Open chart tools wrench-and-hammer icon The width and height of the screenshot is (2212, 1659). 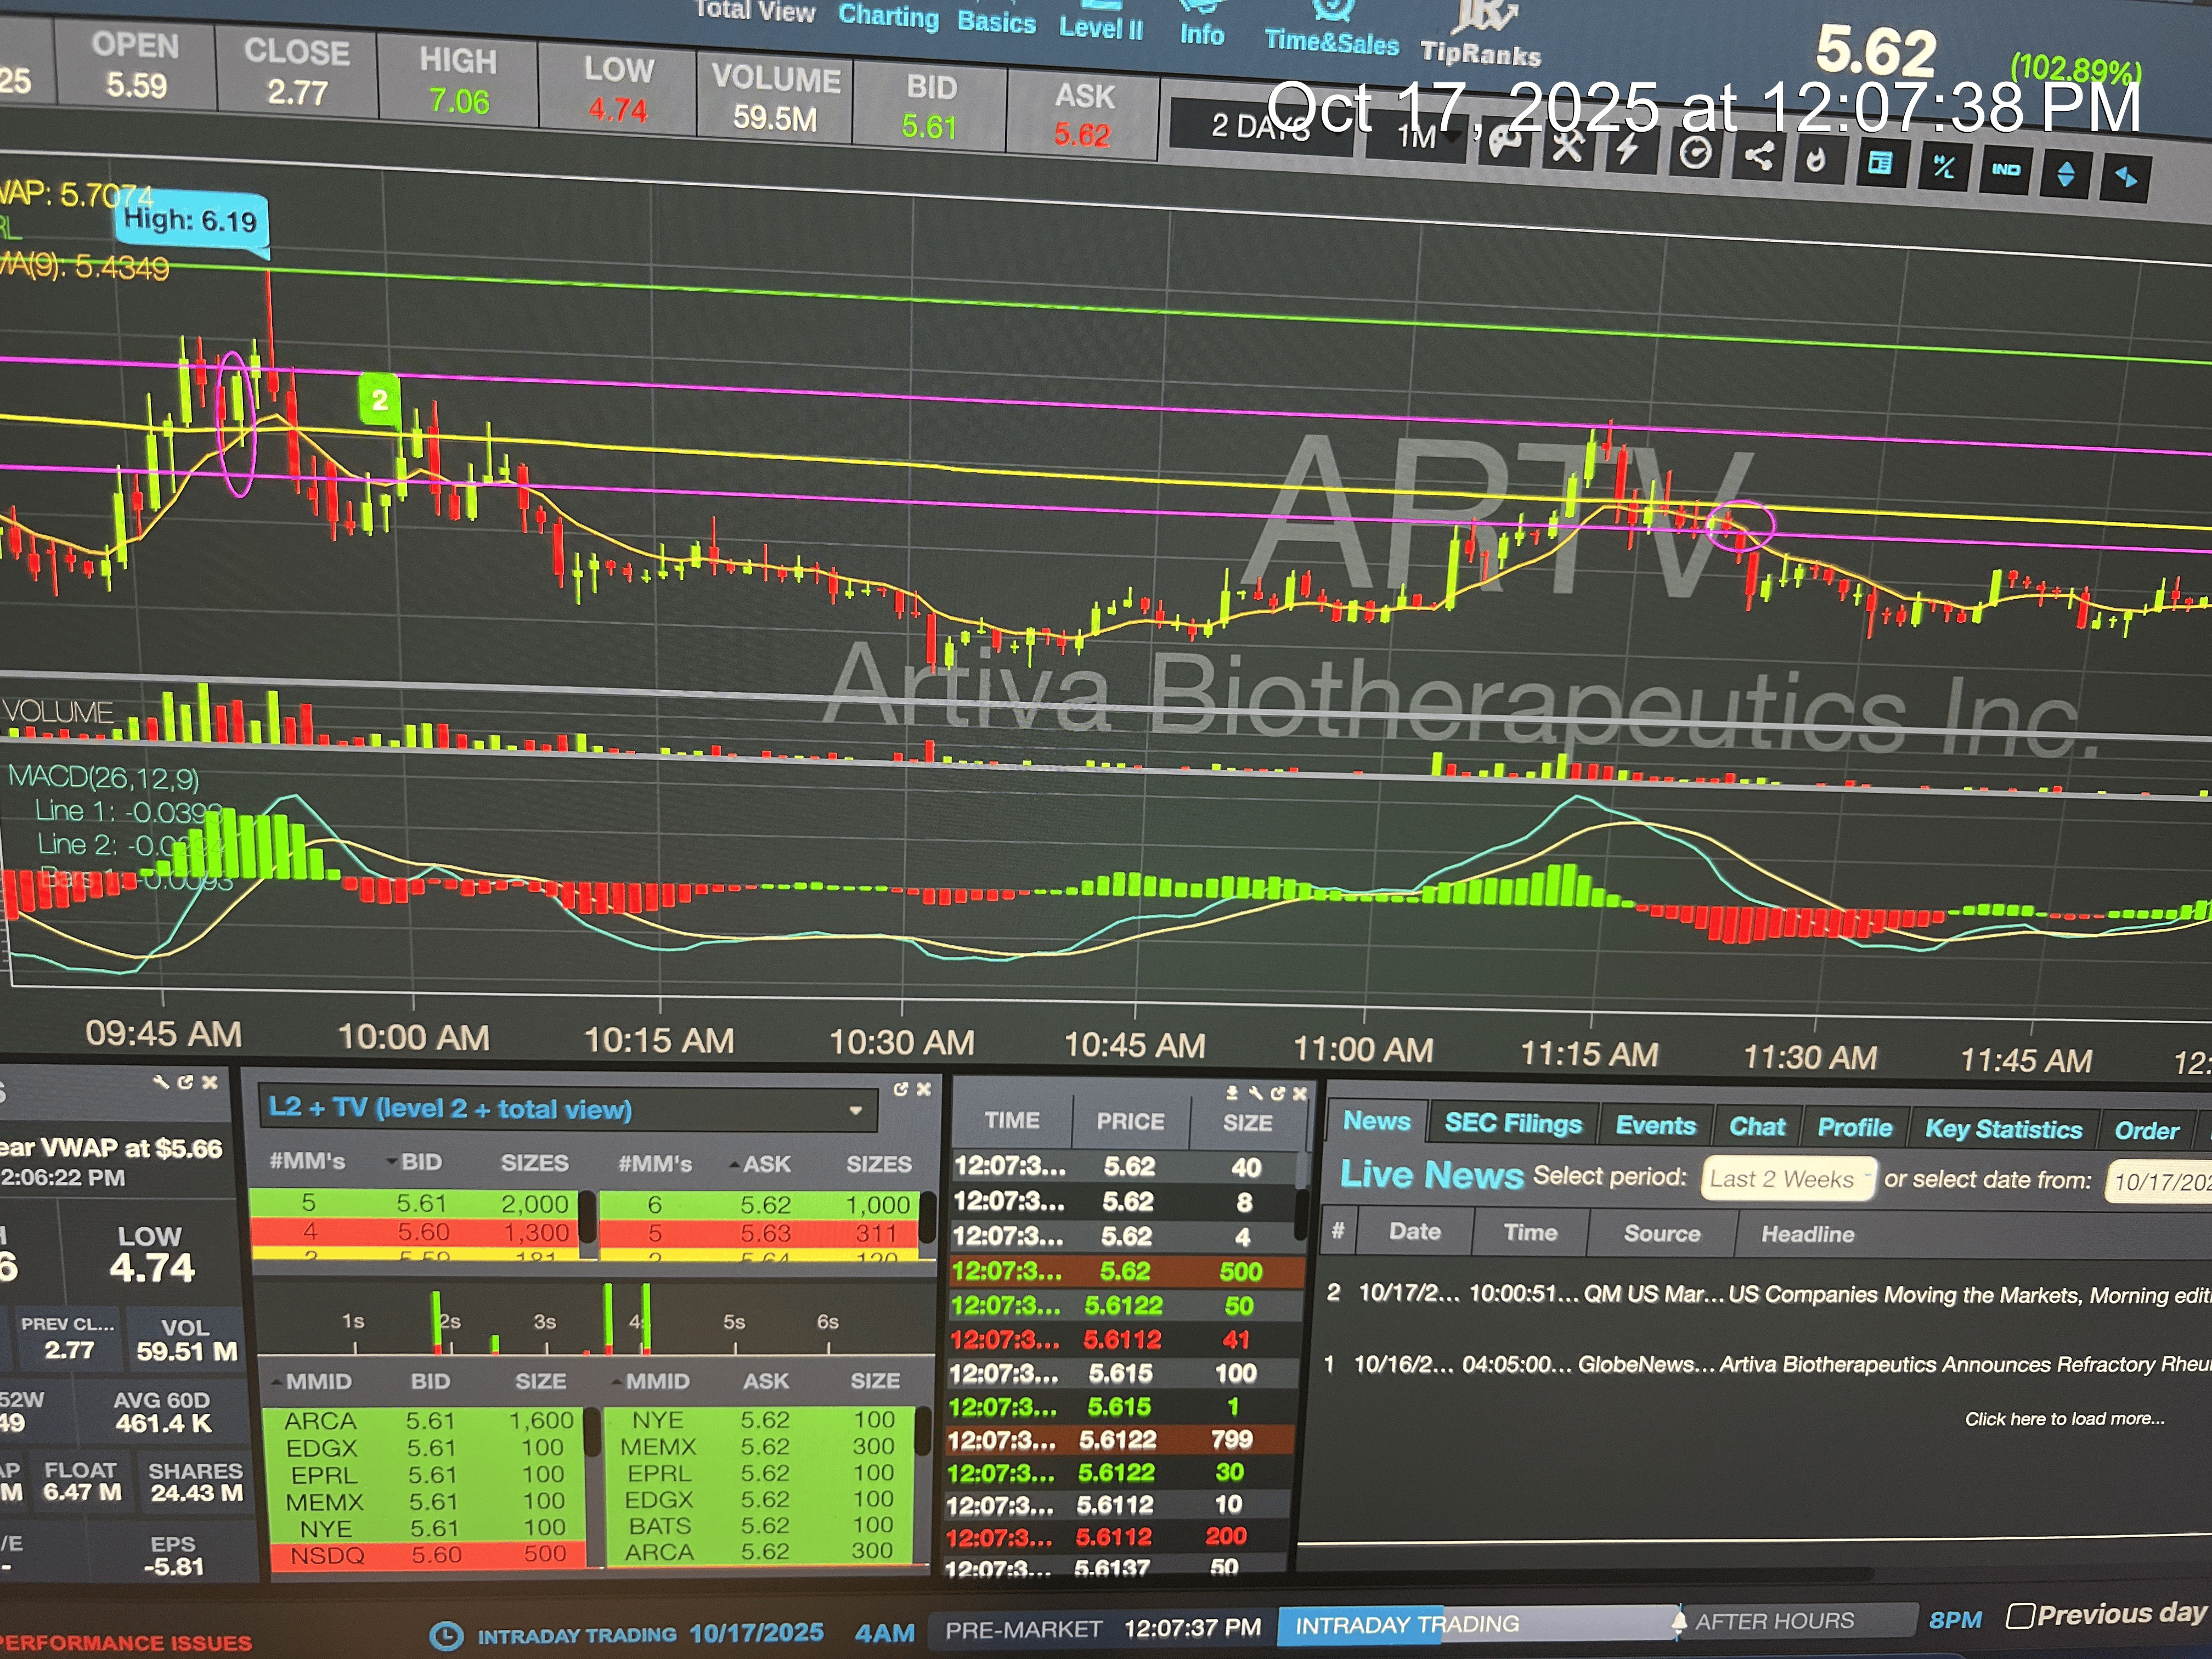coord(1567,148)
